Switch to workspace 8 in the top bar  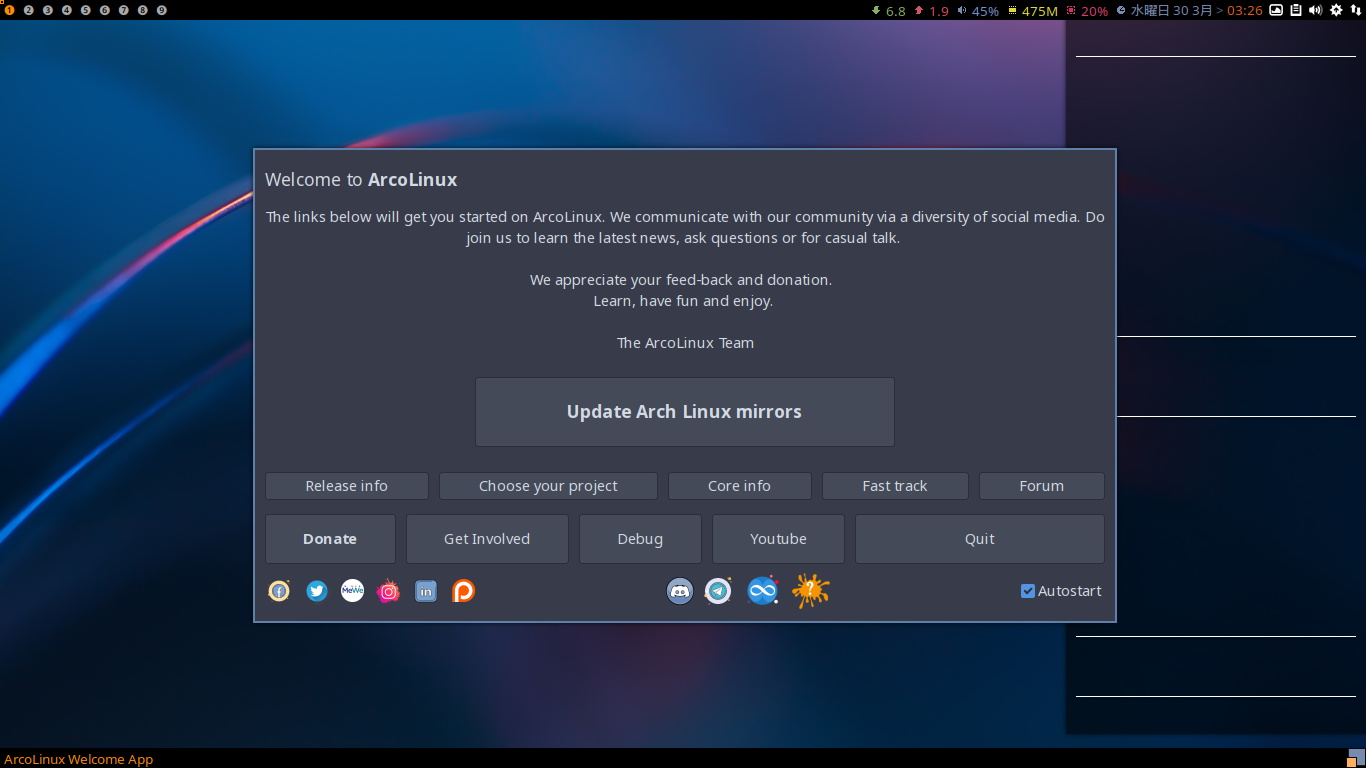[x=143, y=10]
